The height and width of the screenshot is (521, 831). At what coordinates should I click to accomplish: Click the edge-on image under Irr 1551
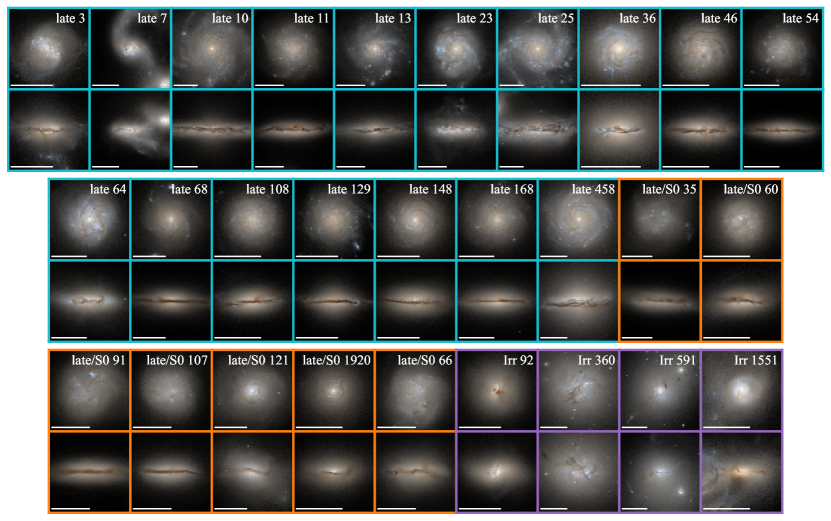pos(741,472)
